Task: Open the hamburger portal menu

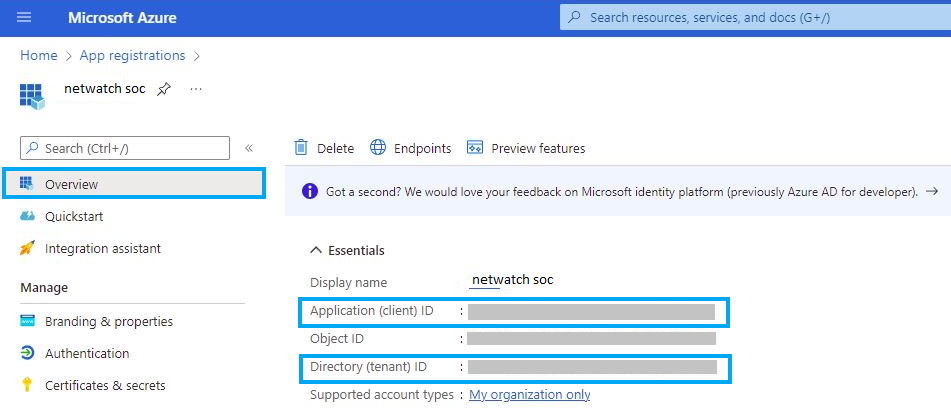Action: tap(24, 18)
